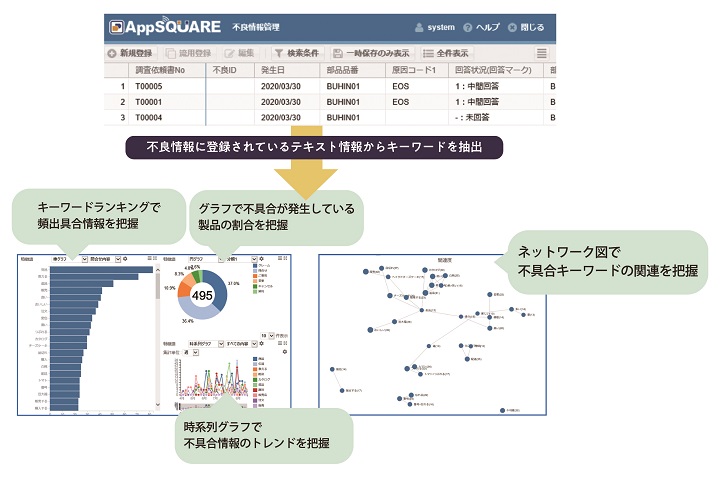The image size is (720, 479).
Task: Click the 一時保存のみ表示 save icon button
Action: tap(339, 52)
